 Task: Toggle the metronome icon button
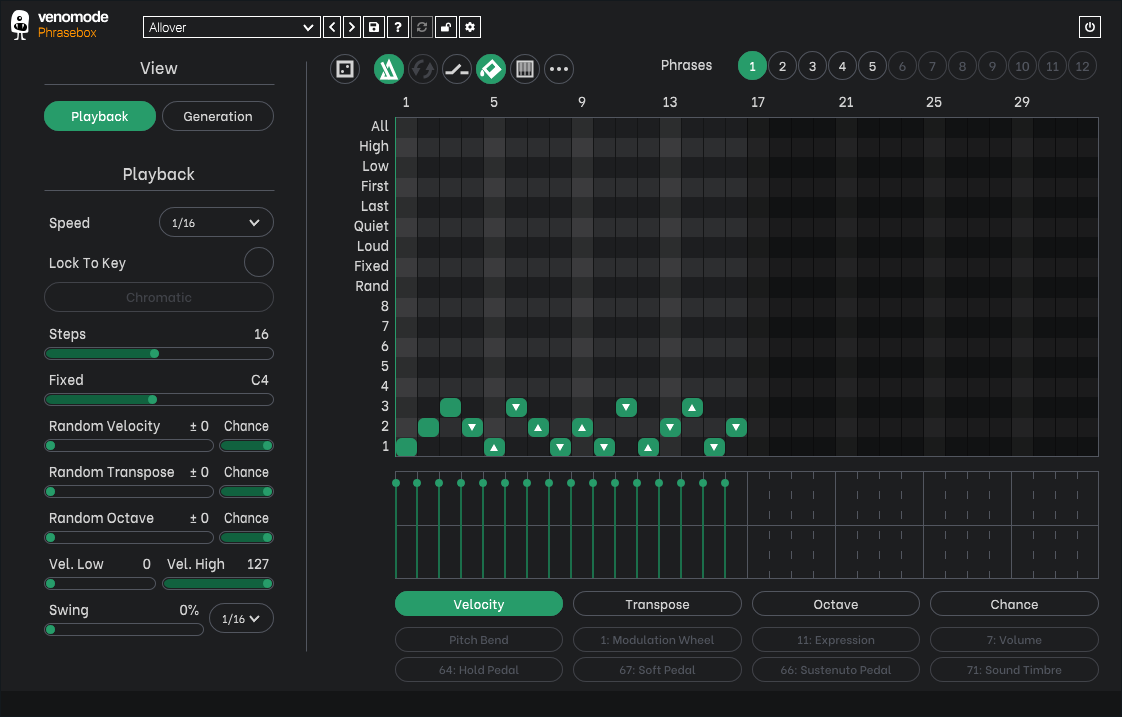(x=388, y=69)
